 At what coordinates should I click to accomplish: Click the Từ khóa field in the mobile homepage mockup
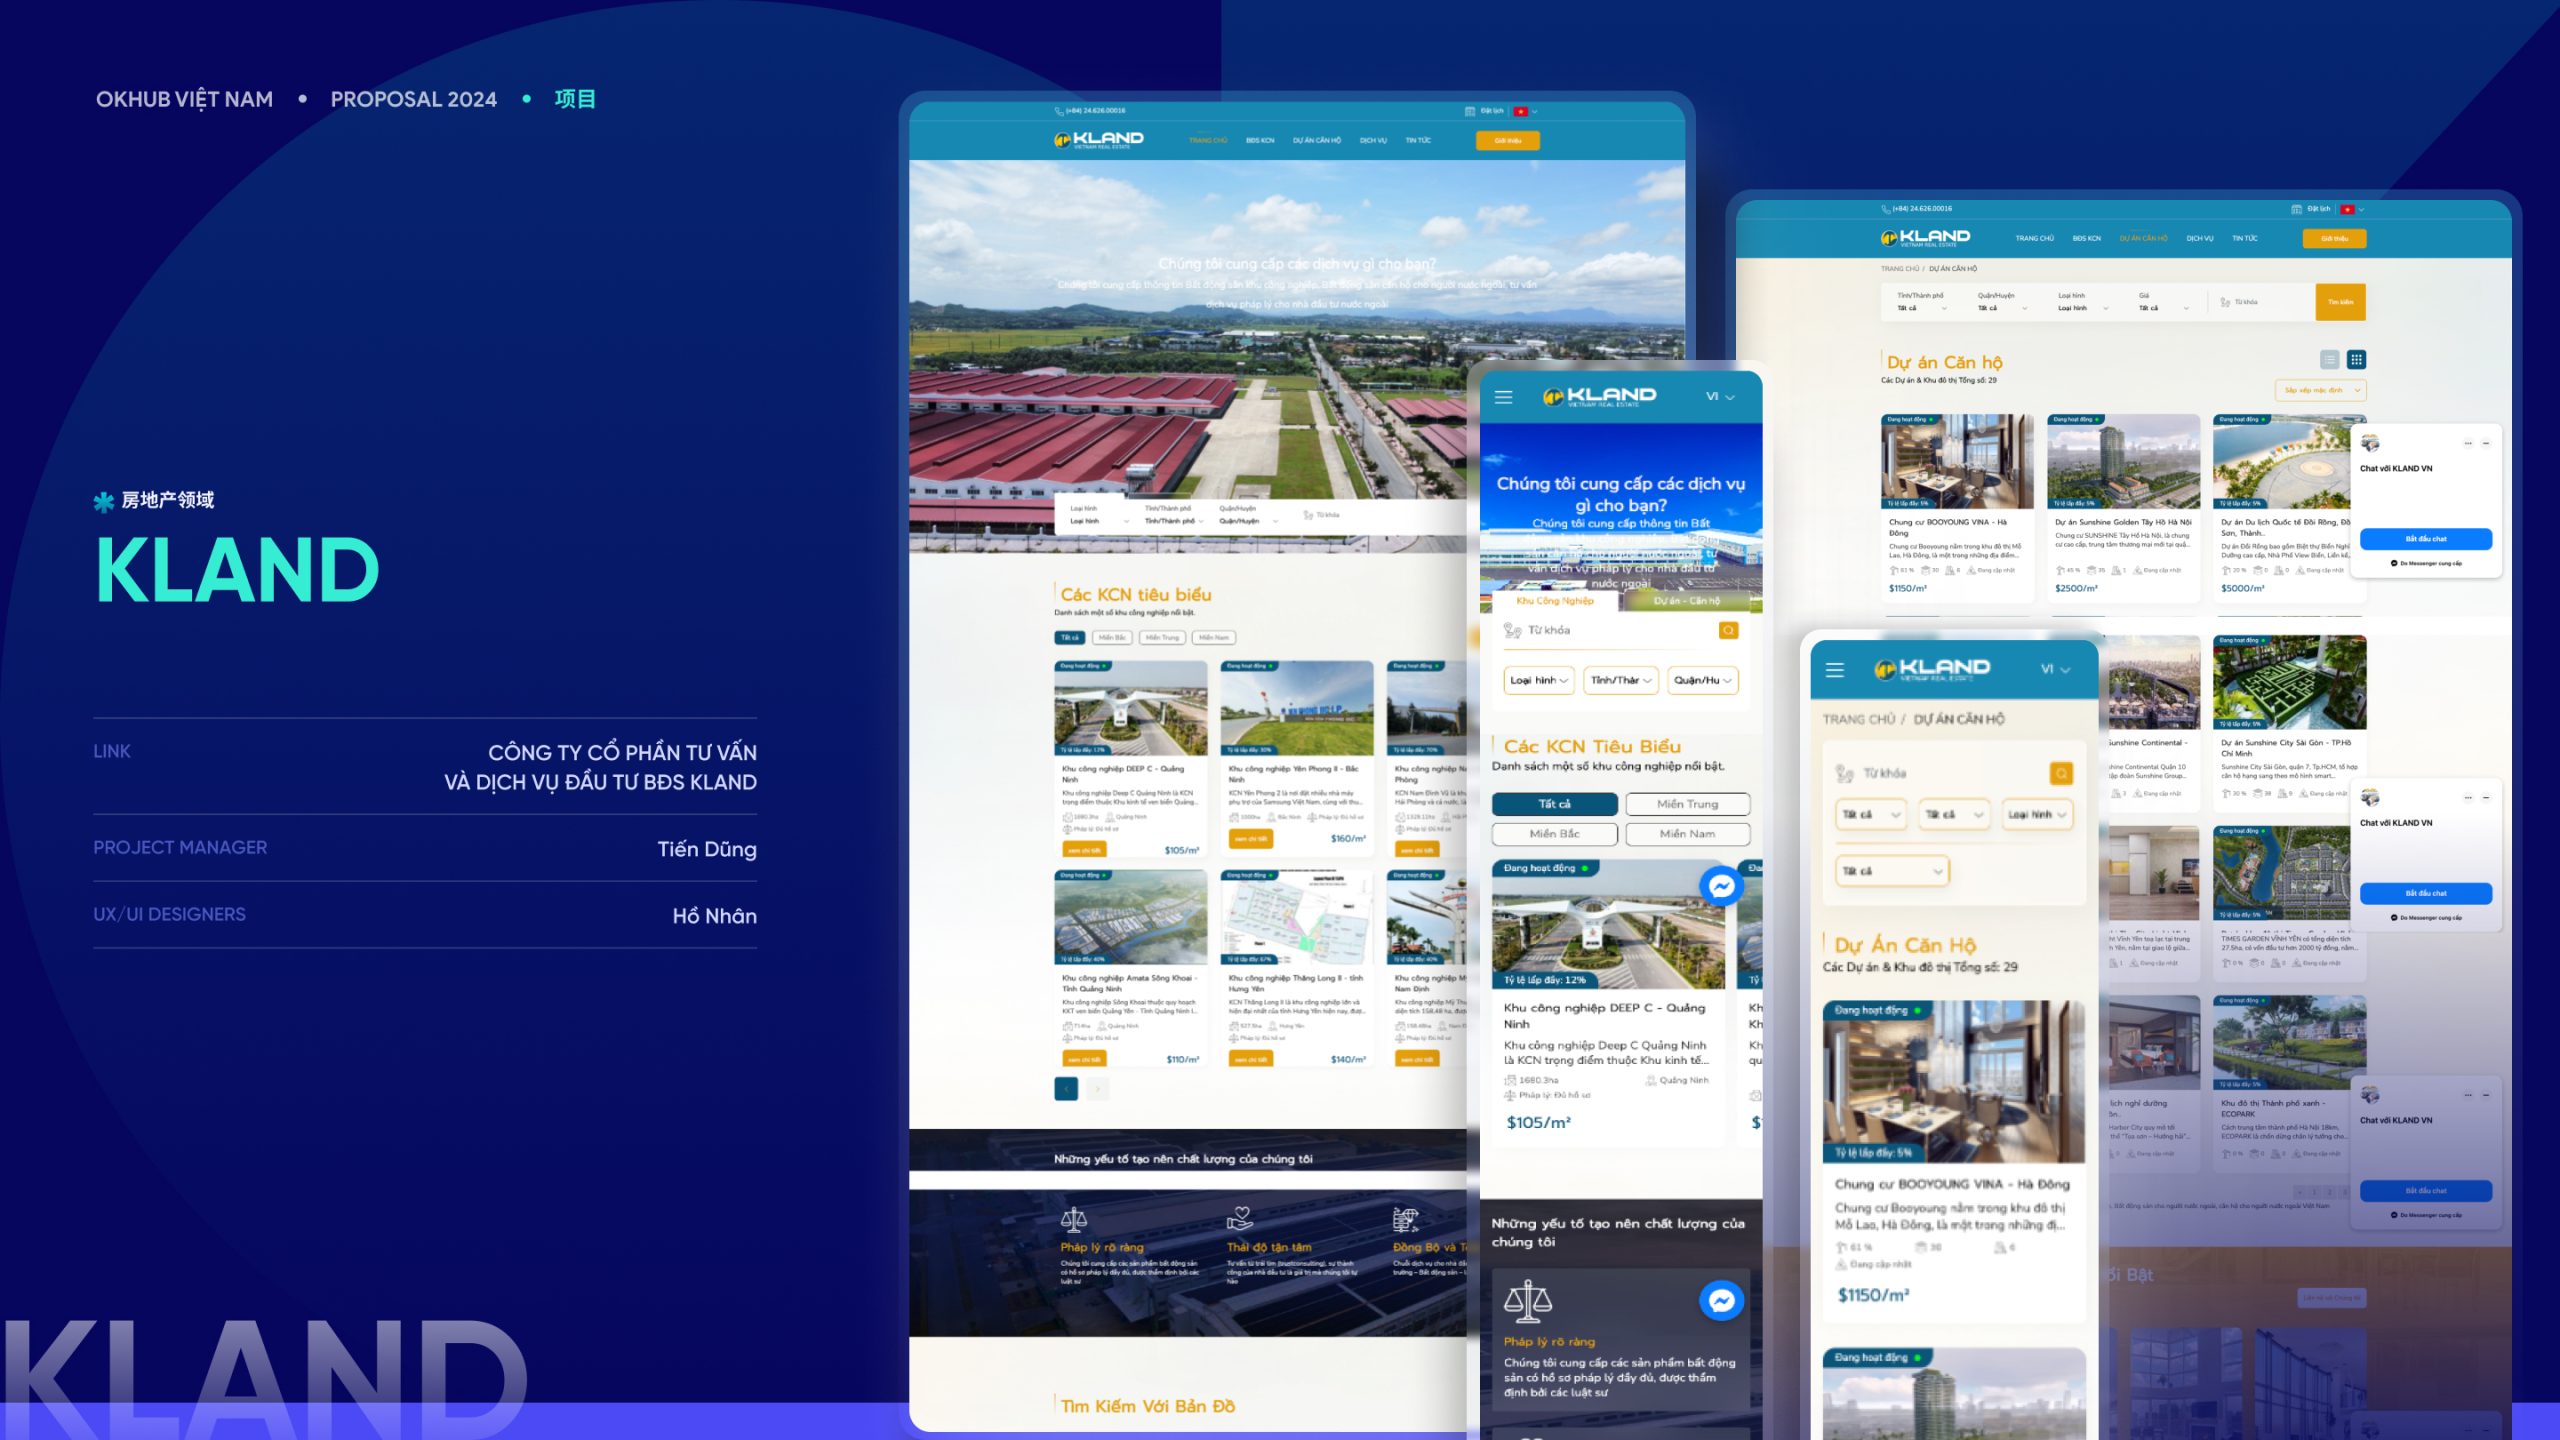[x=1610, y=630]
